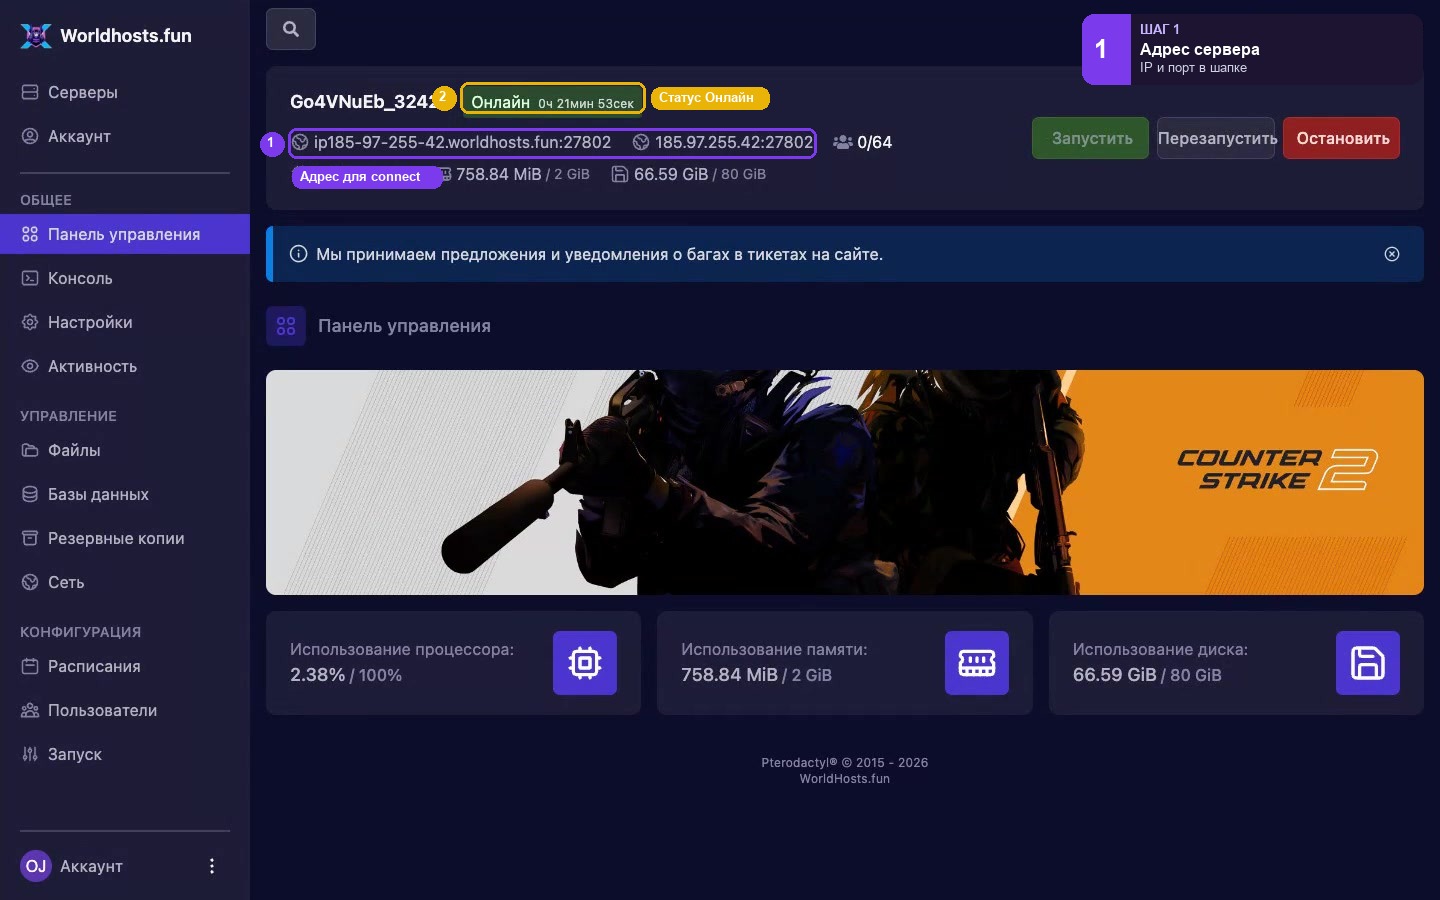The width and height of the screenshot is (1440, 900).
Task: Click the 185.97.255.42:27802 IP address
Action: 734,142
